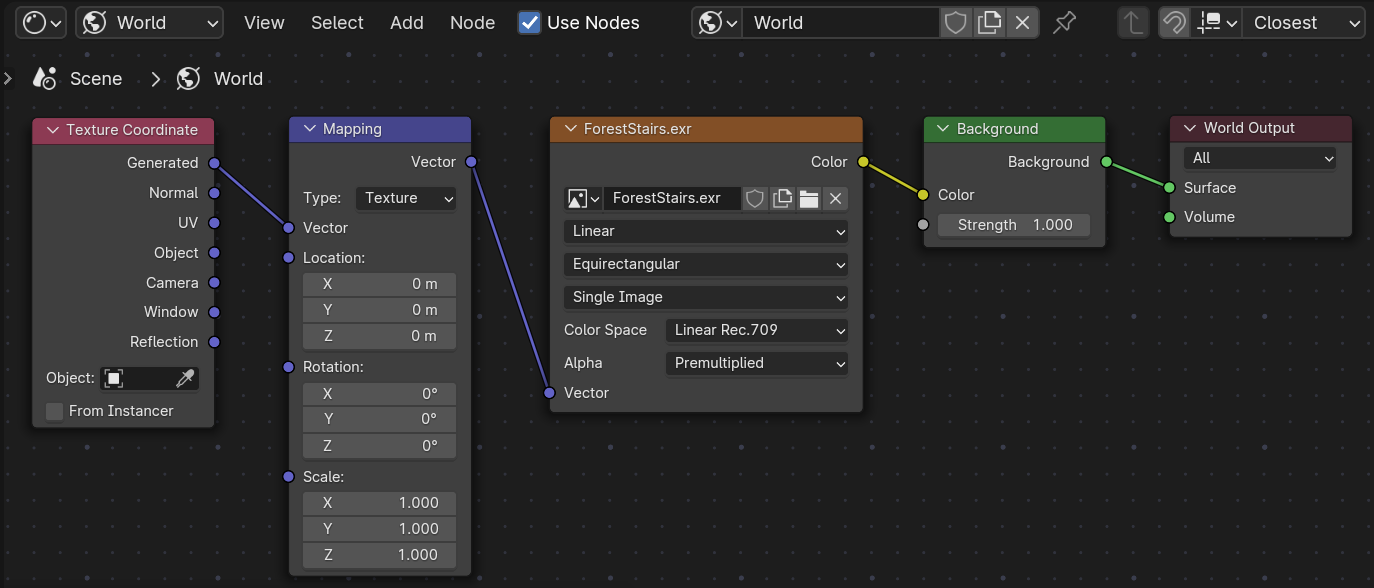Click the Location X field

point(379,284)
